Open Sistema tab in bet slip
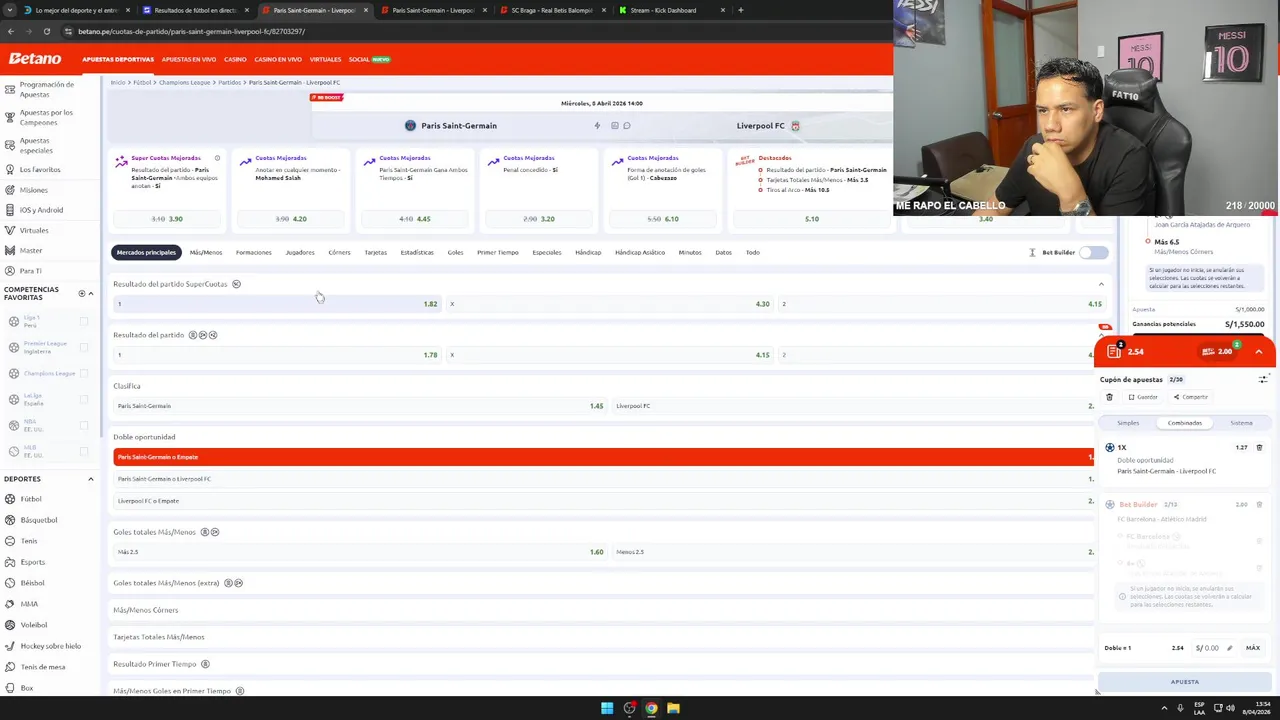 tap(1241, 423)
